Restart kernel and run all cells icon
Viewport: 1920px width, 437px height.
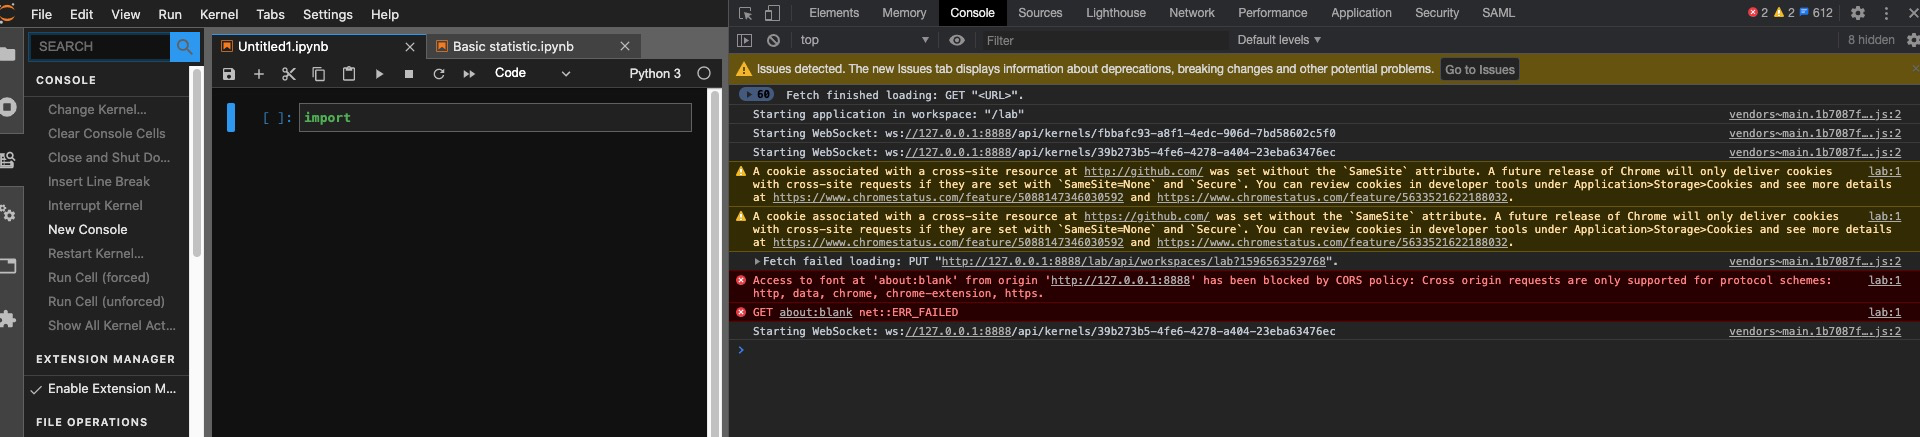[469, 74]
